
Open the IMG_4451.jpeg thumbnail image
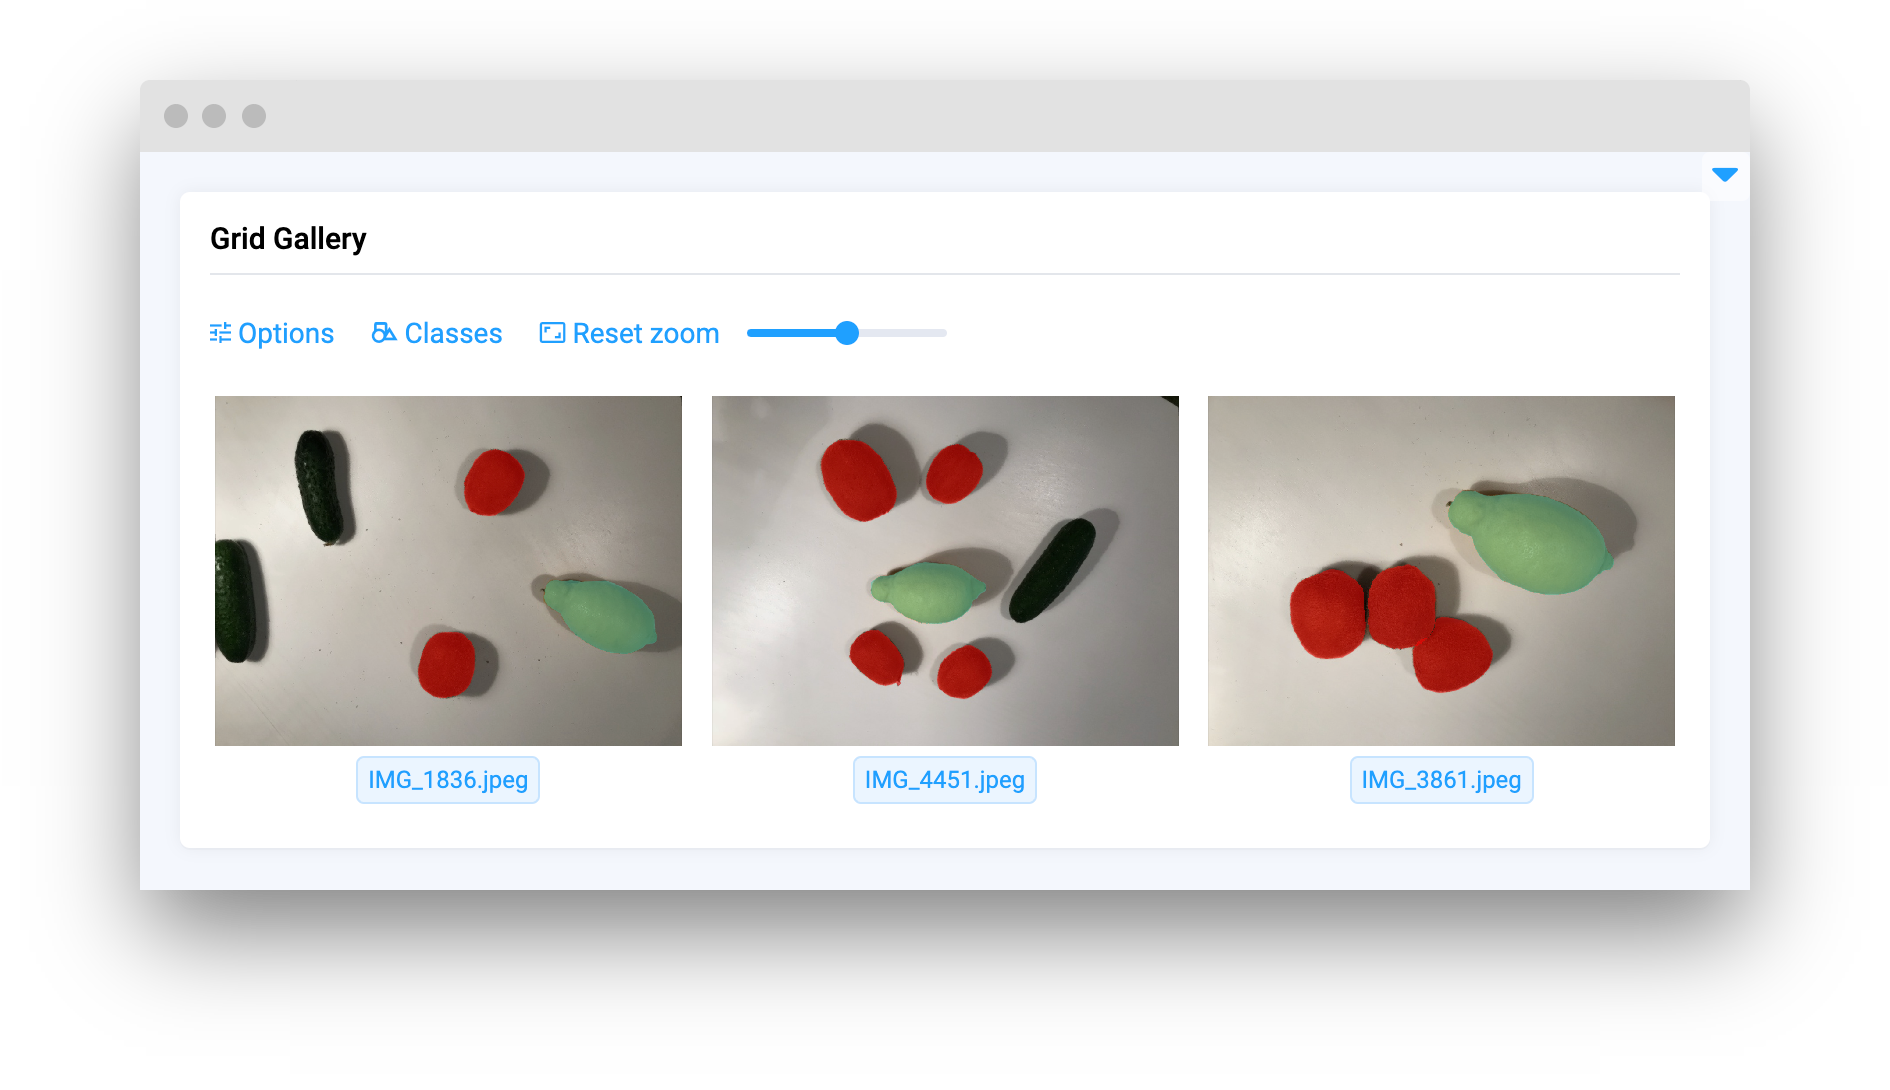[x=945, y=571]
